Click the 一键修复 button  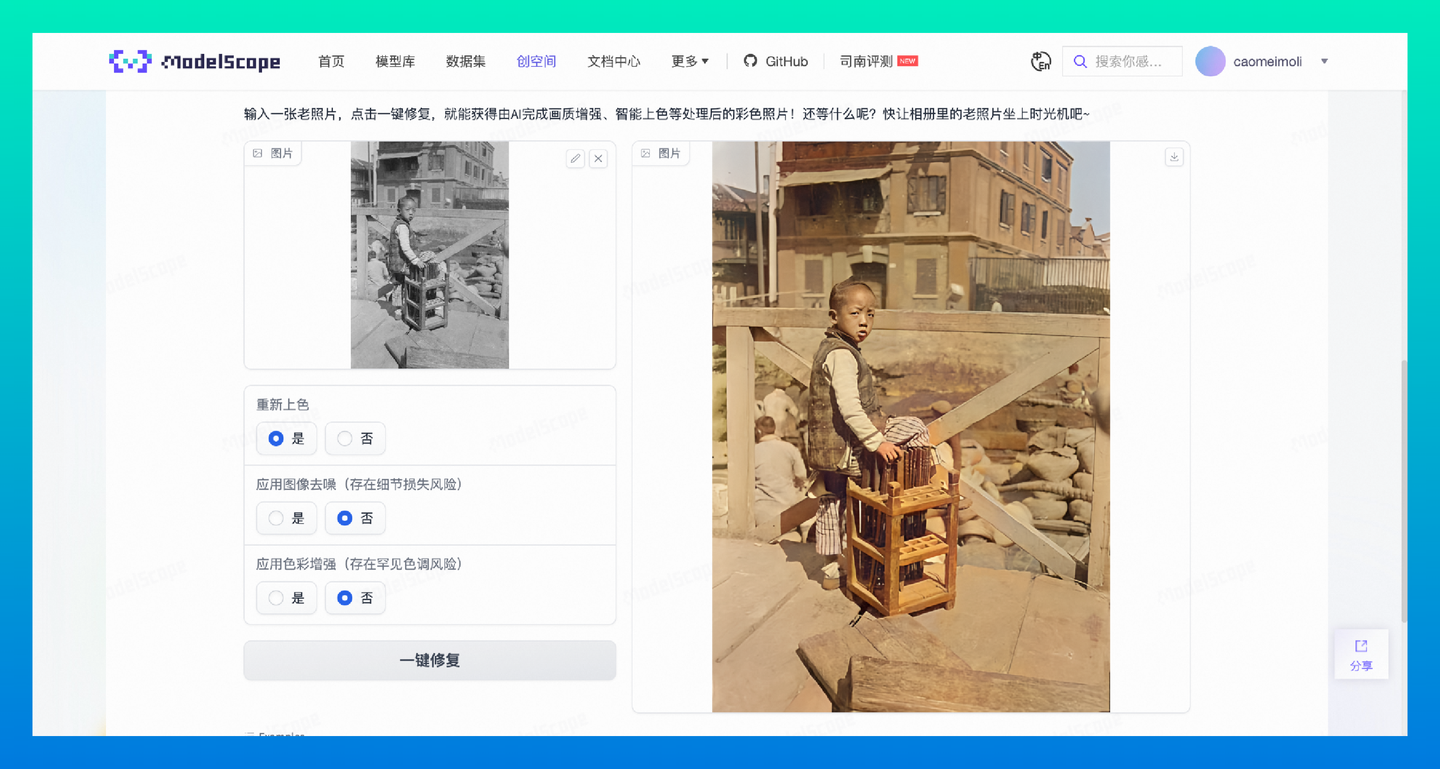(x=430, y=660)
